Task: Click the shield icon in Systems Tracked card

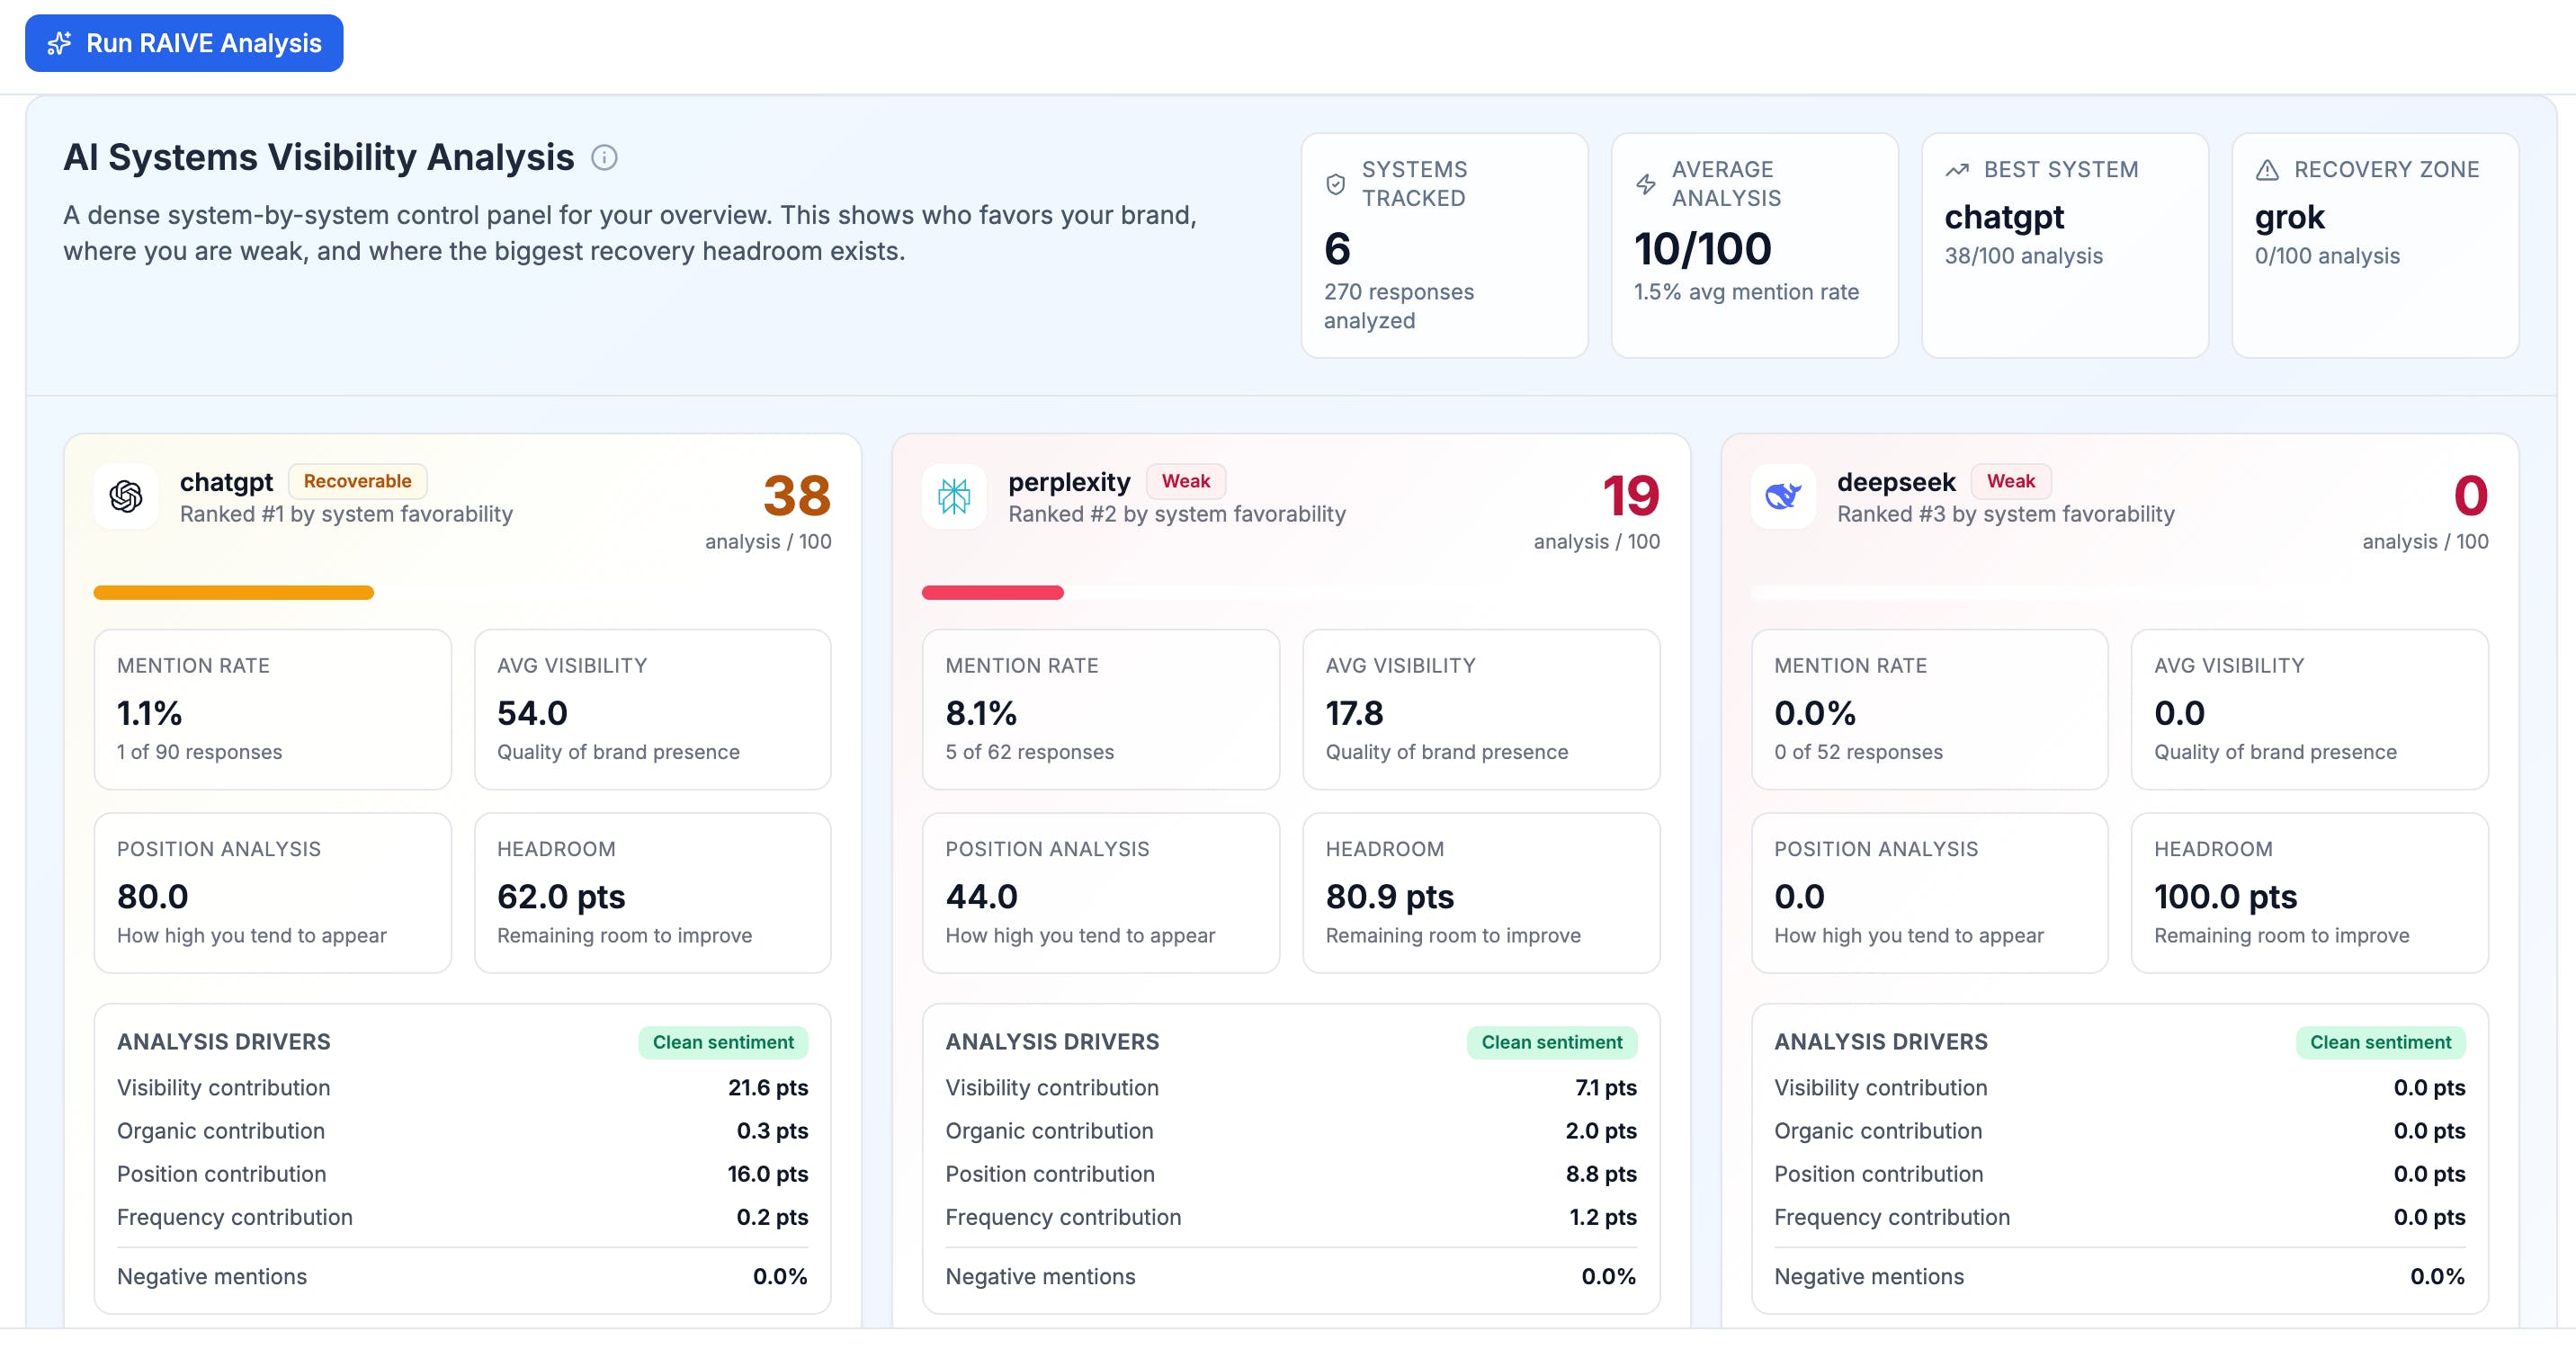Action: click(1335, 184)
